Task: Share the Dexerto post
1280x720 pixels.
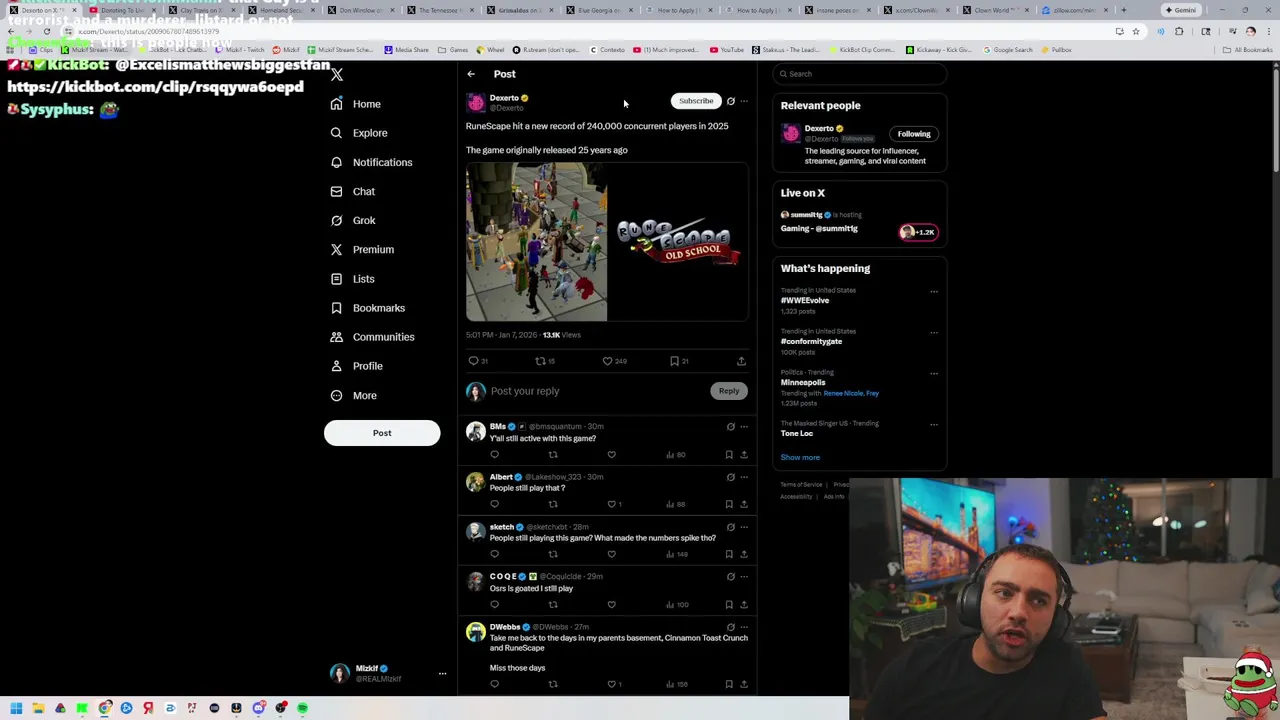Action: 741,361
